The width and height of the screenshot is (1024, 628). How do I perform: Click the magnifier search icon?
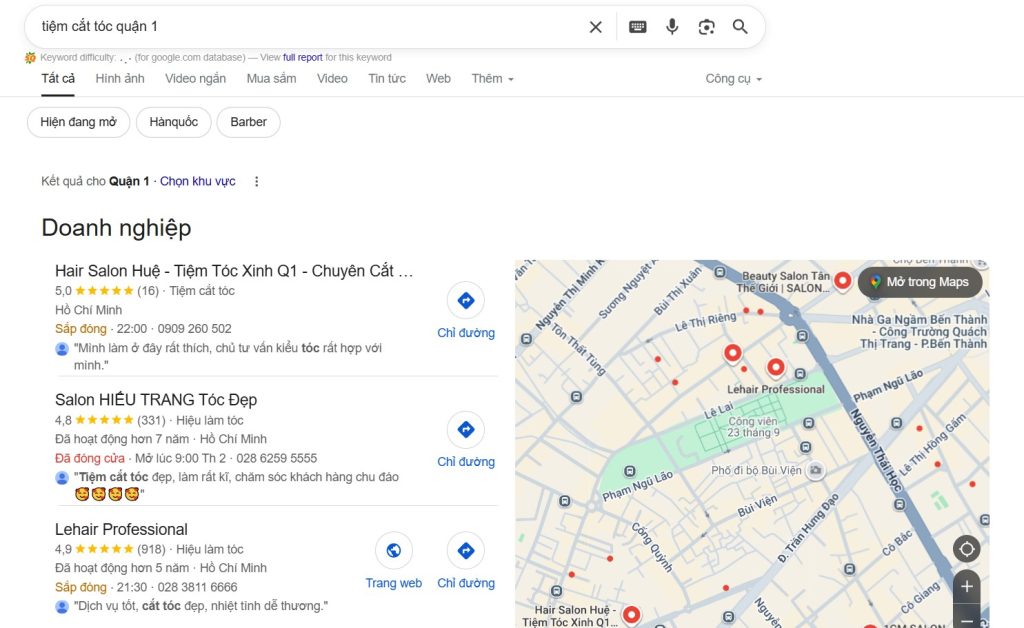click(740, 27)
